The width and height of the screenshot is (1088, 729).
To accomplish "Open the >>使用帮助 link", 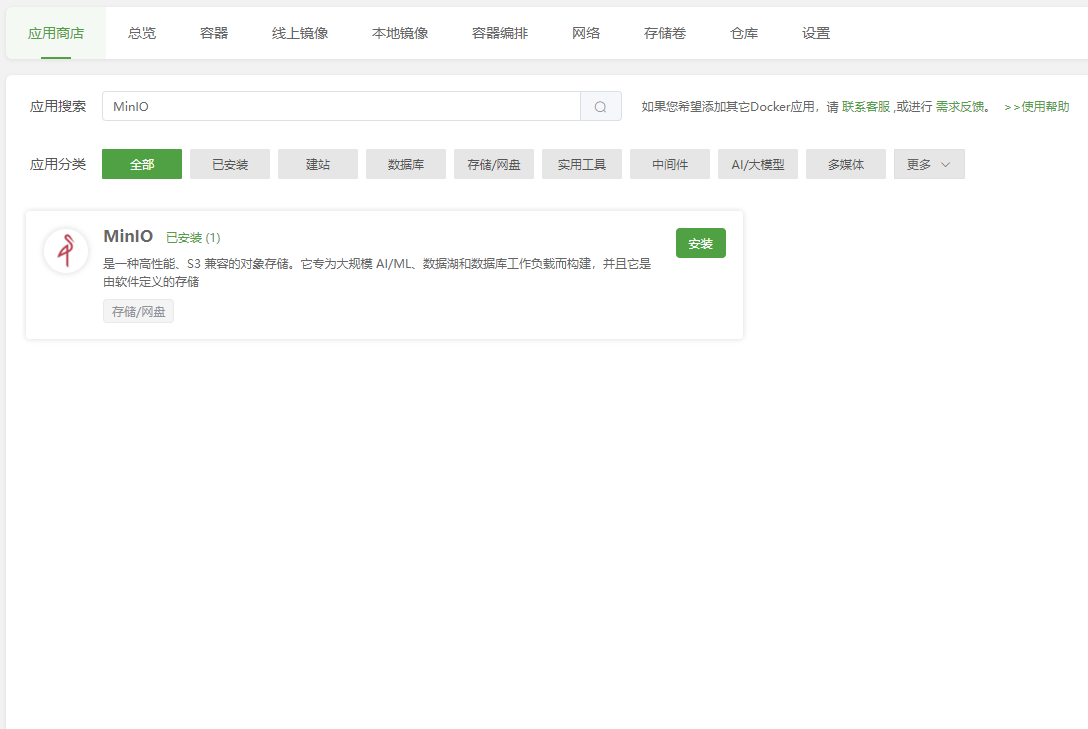I will [1037, 107].
